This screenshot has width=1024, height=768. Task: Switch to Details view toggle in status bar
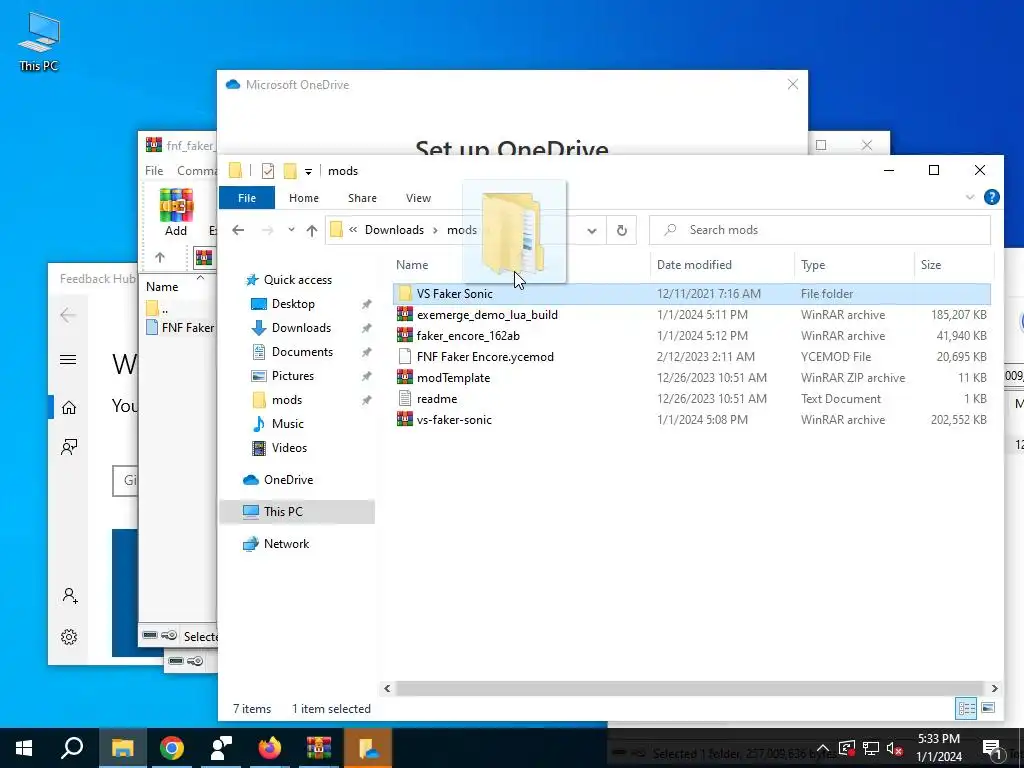(x=966, y=709)
